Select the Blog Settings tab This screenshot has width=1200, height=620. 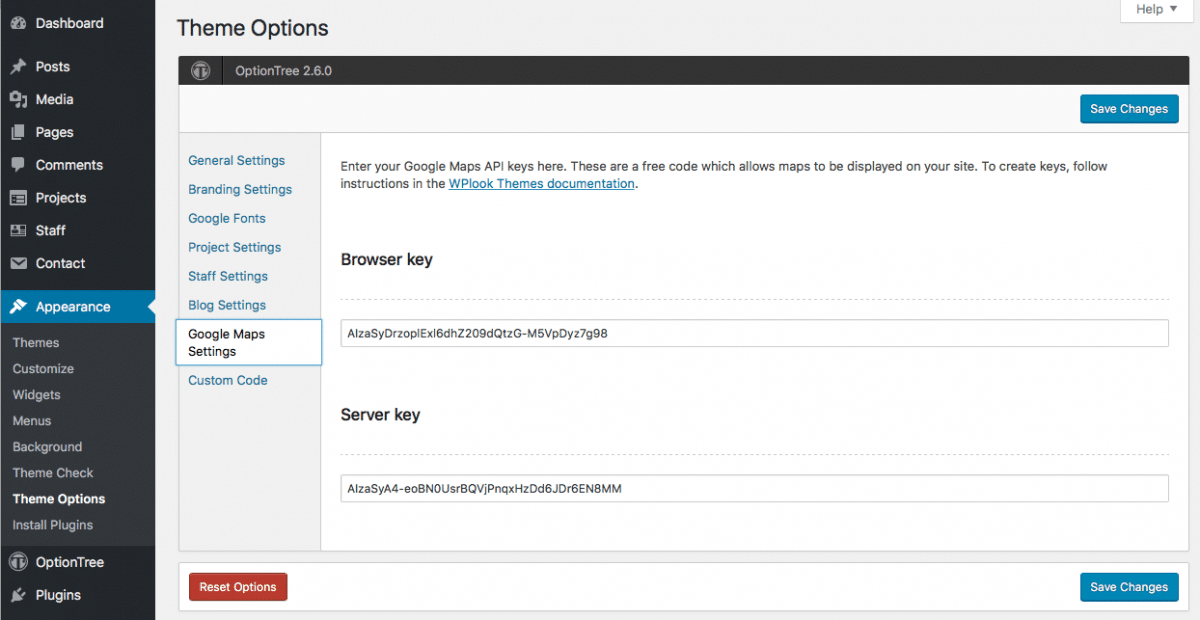pyautogui.click(x=226, y=305)
